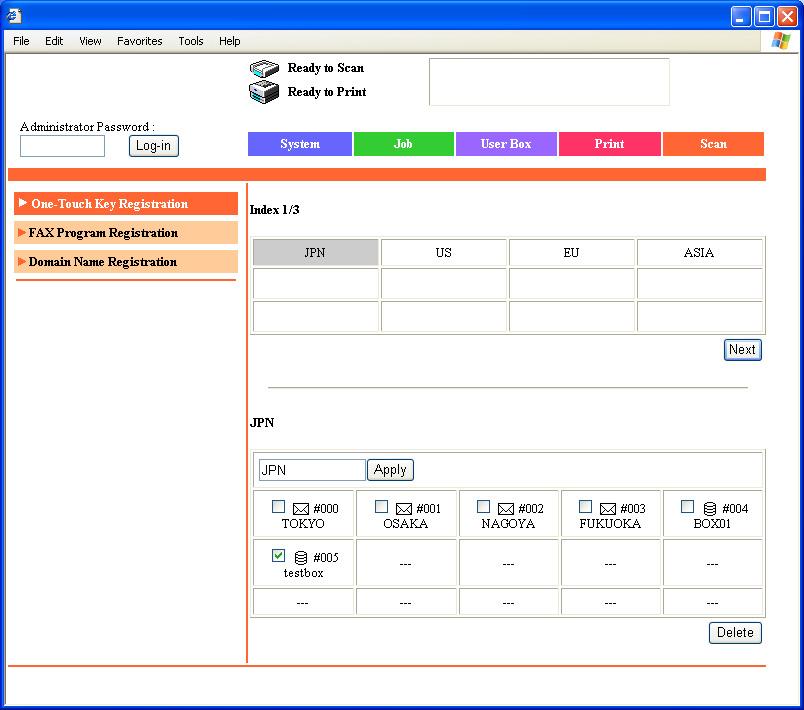Screen dimensions: 804x710
Task: Open the File menu
Action: coord(21,41)
